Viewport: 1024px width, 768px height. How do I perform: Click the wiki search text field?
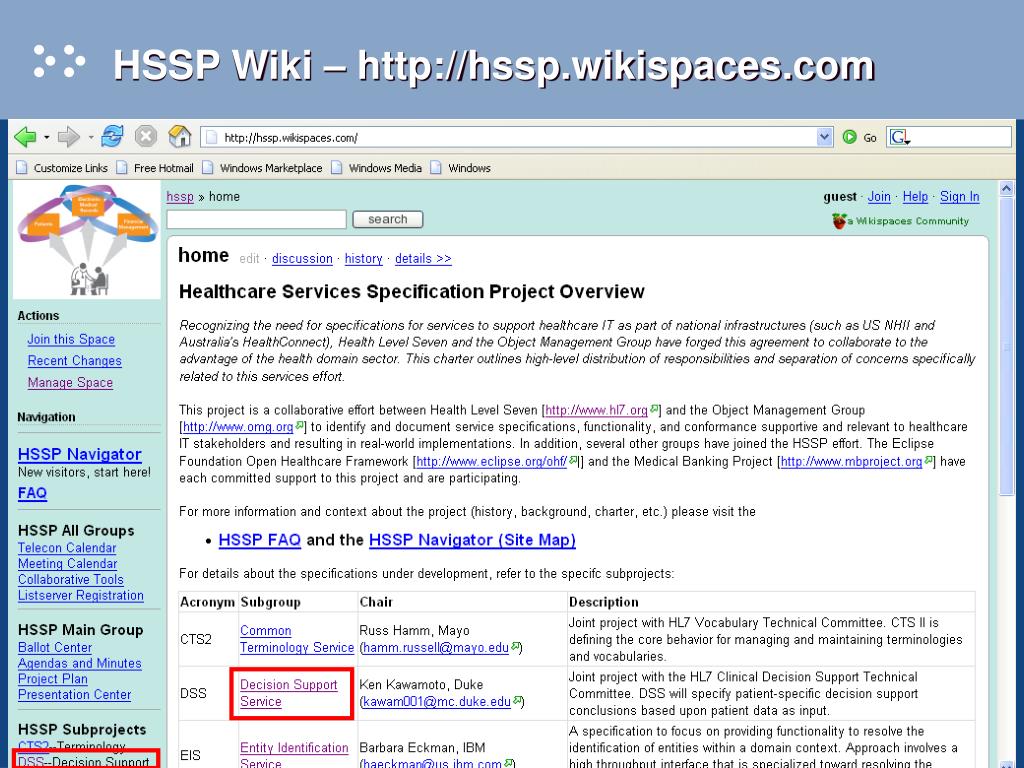coord(257,219)
